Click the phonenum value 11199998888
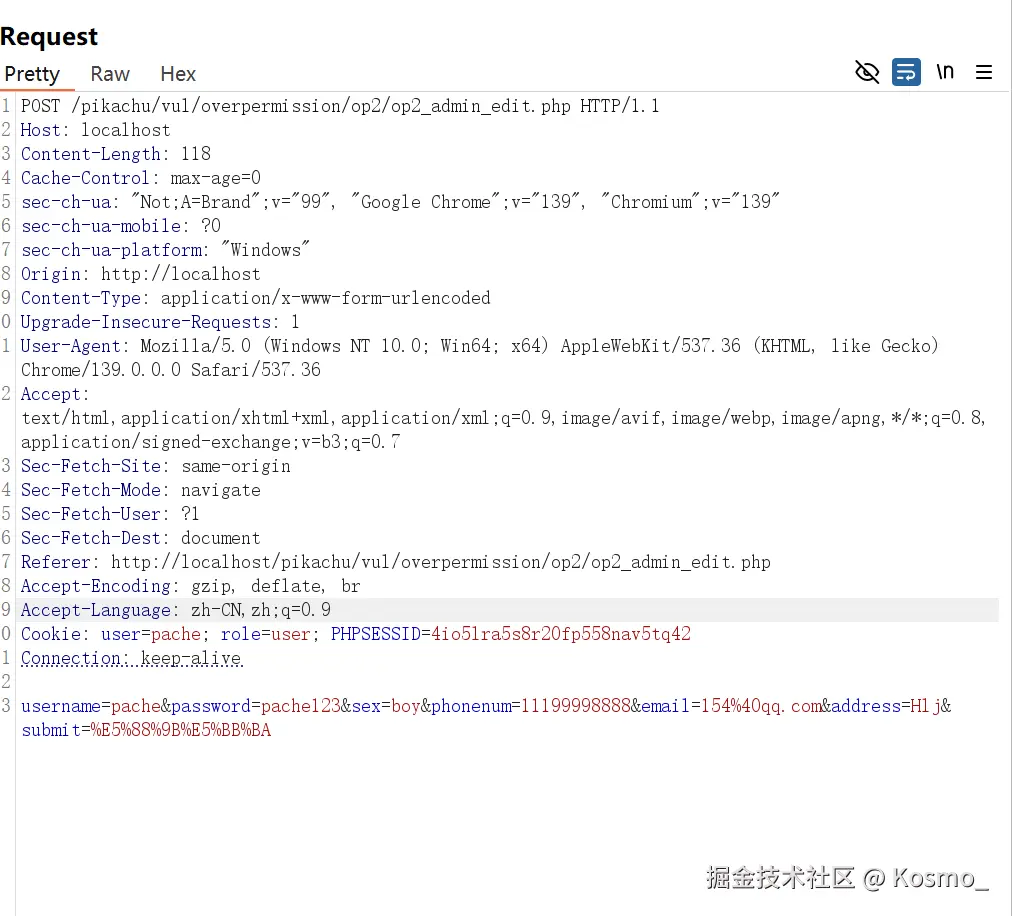The width and height of the screenshot is (1013, 916). pyautogui.click(x=576, y=706)
